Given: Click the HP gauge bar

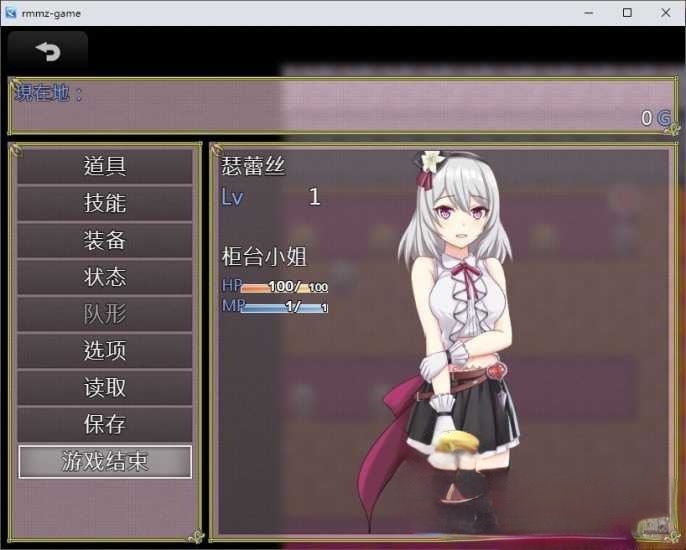Looking at the screenshot, I should click(x=284, y=288).
